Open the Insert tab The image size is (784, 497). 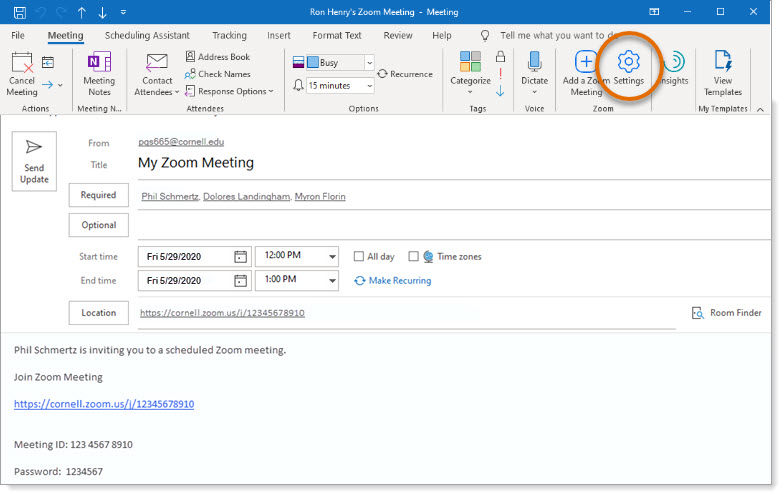pyautogui.click(x=278, y=36)
